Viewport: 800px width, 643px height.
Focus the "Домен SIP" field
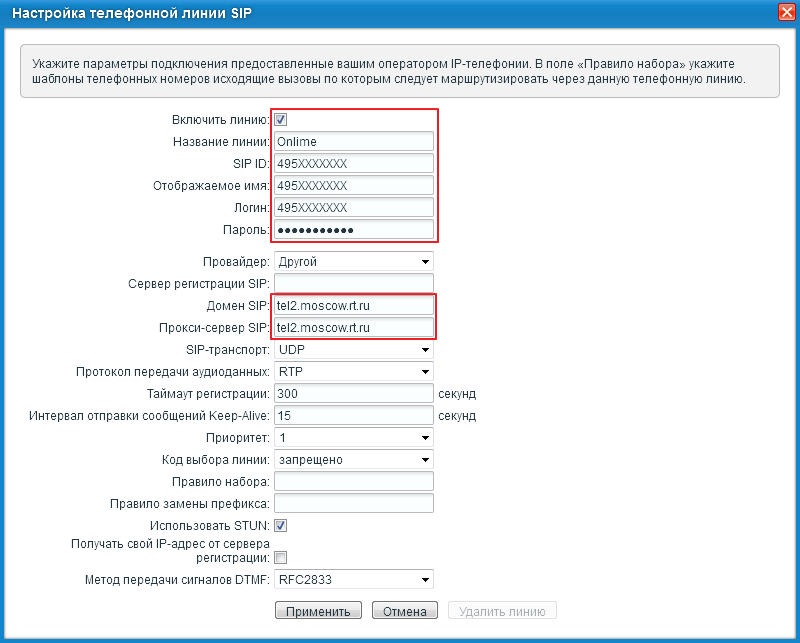[x=353, y=305]
